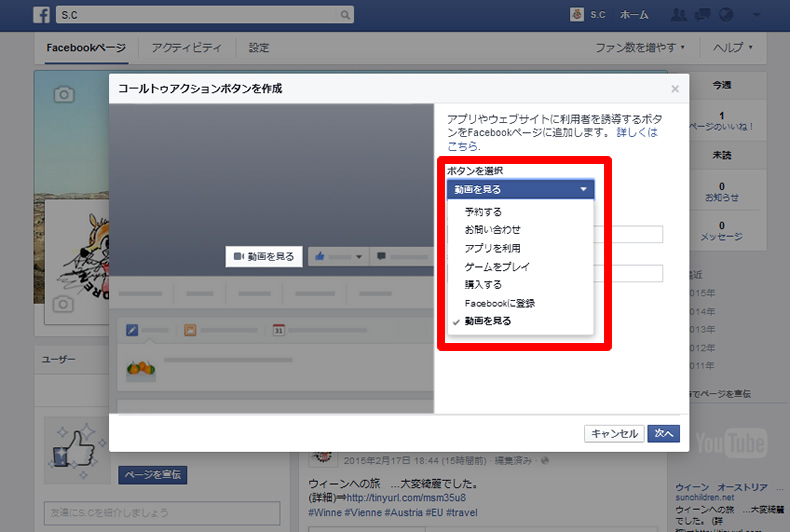Open the friend requests icon

(679, 15)
